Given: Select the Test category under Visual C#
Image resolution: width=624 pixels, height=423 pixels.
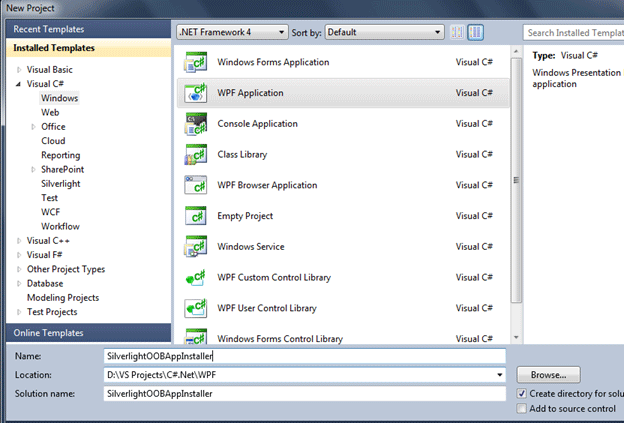Looking at the screenshot, I should point(49,198).
